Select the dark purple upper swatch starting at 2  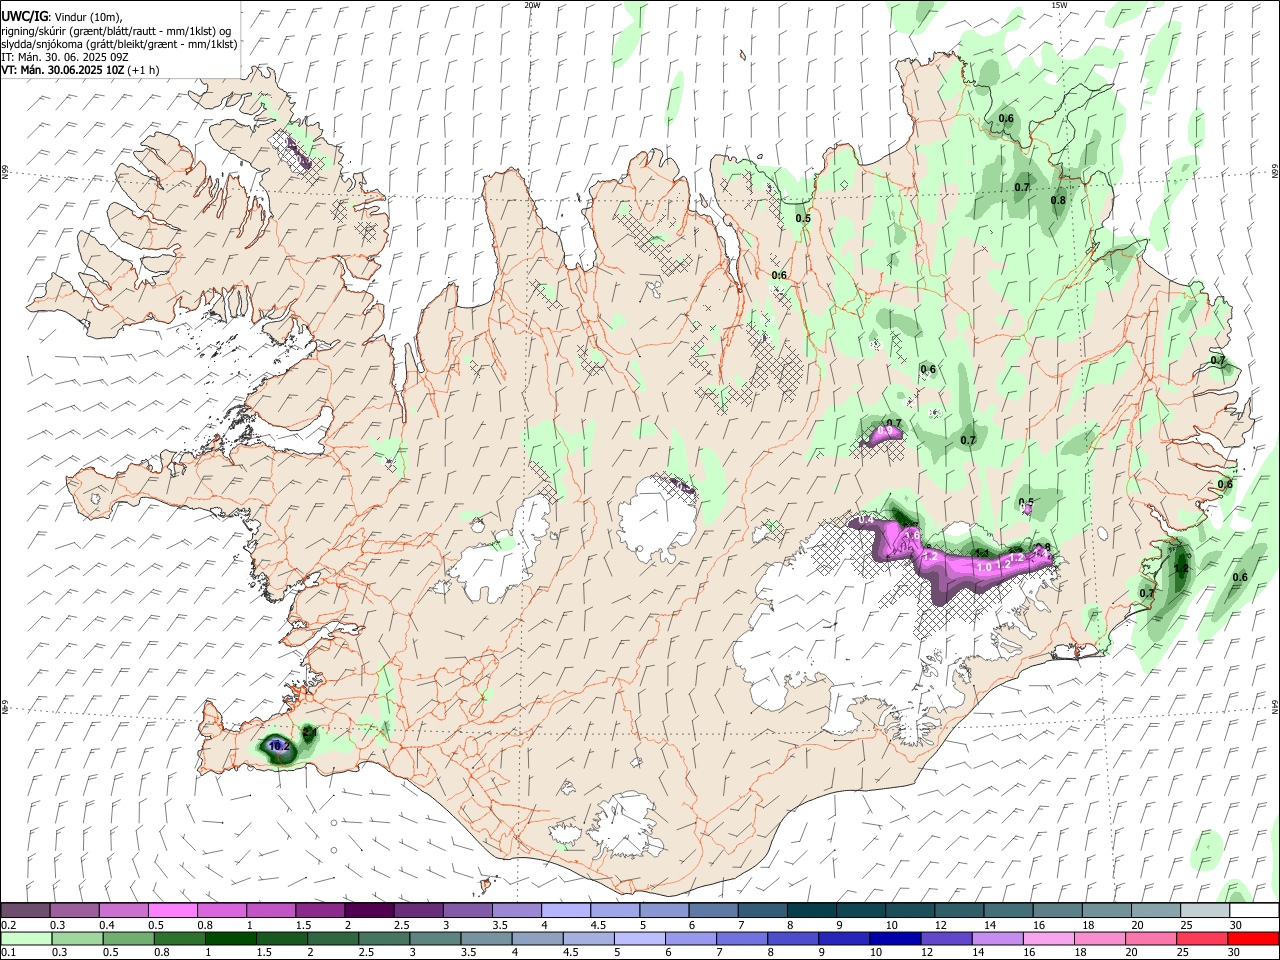[369, 911]
